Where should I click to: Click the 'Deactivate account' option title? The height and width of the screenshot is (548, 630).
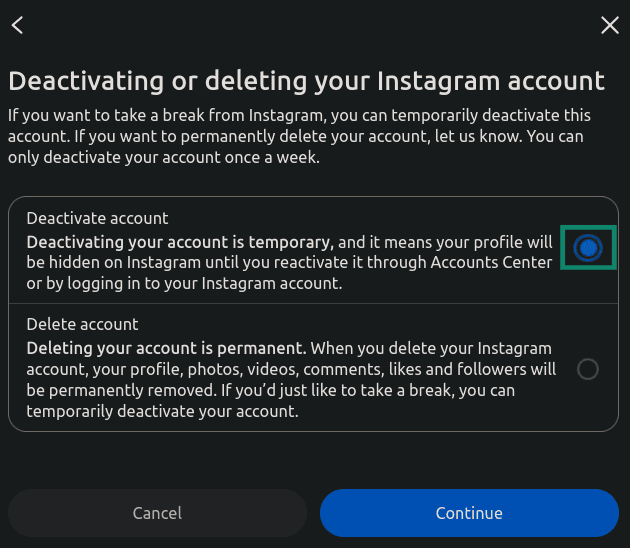click(x=97, y=219)
